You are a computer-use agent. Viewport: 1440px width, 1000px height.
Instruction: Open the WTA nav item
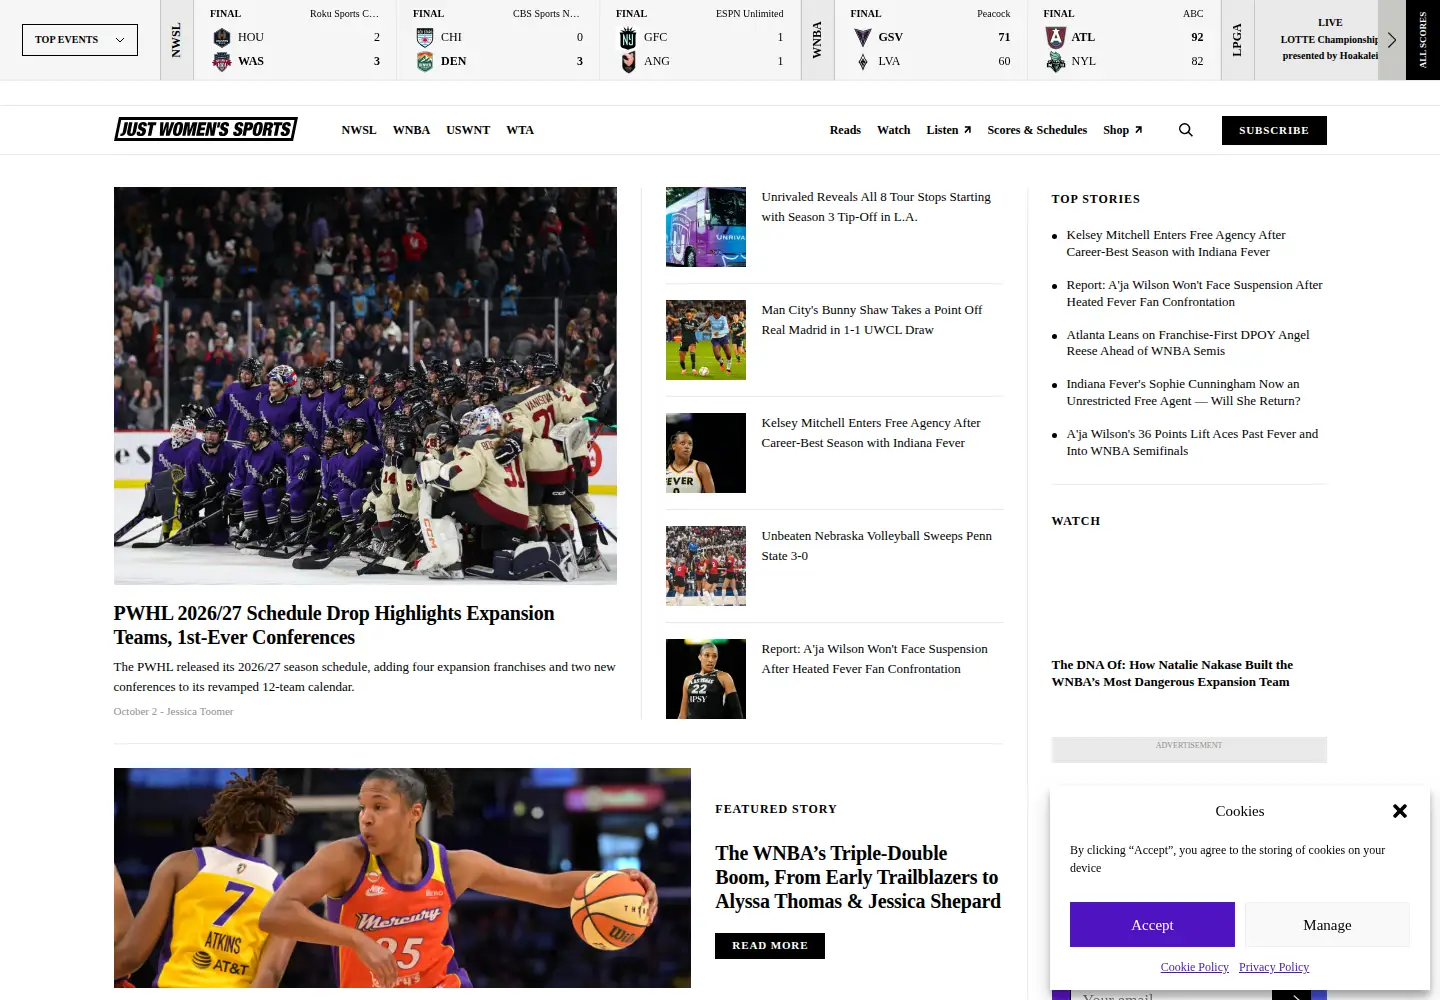click(x=520, y=130)
